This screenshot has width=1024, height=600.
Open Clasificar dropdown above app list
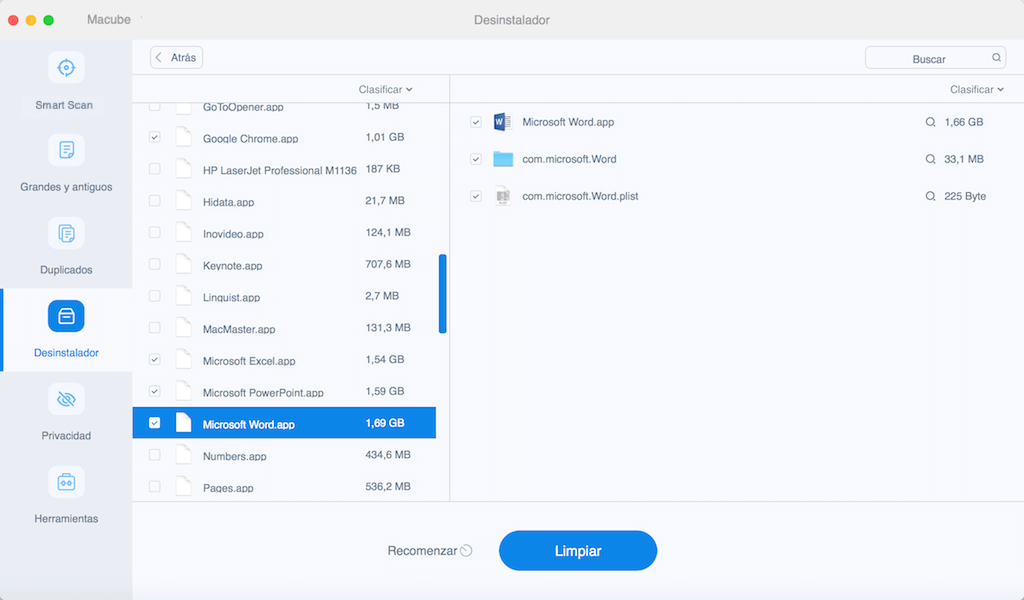tap(385, 89)
